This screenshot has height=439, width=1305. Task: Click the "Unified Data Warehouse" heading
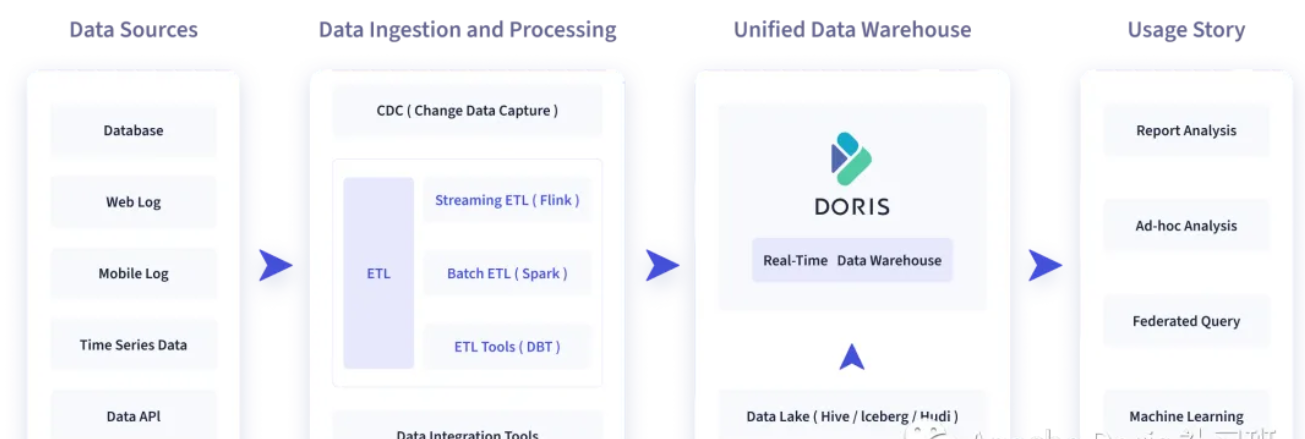(852, 30)
